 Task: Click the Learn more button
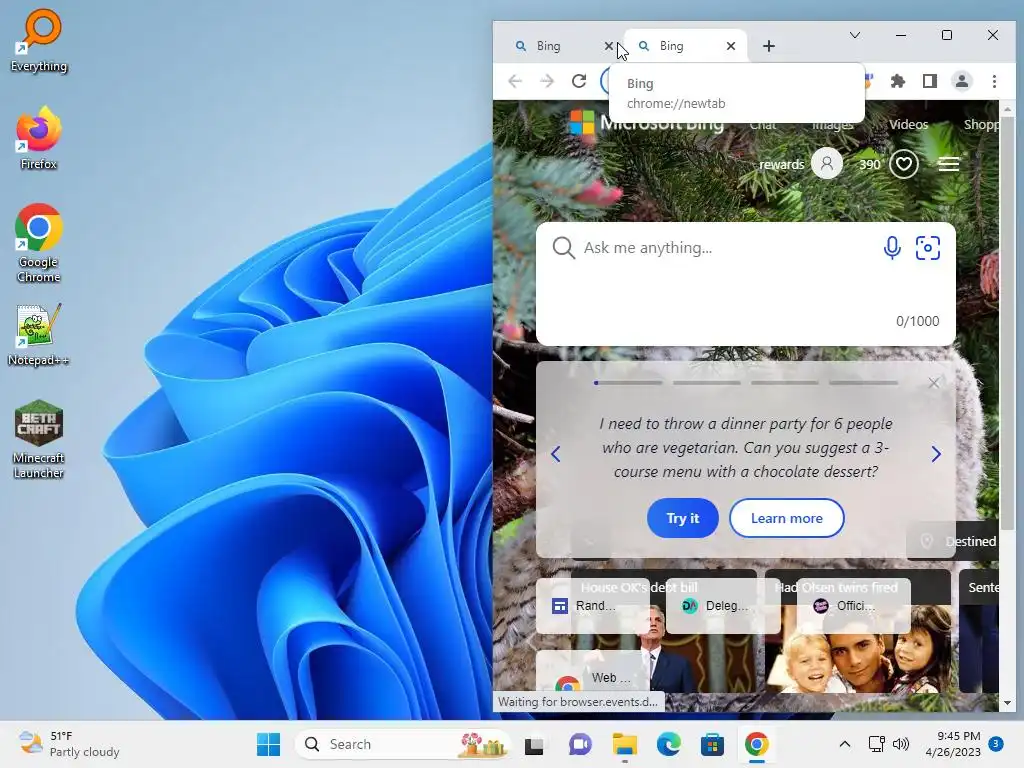point(786,518)
